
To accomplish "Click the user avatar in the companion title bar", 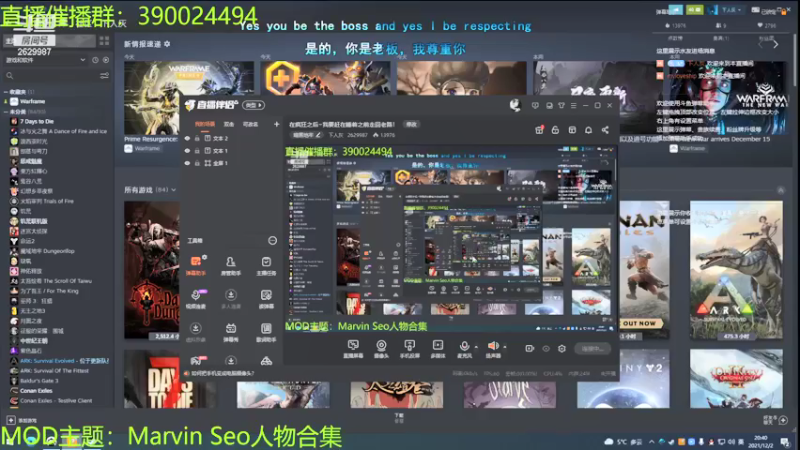I will point(515,105).
